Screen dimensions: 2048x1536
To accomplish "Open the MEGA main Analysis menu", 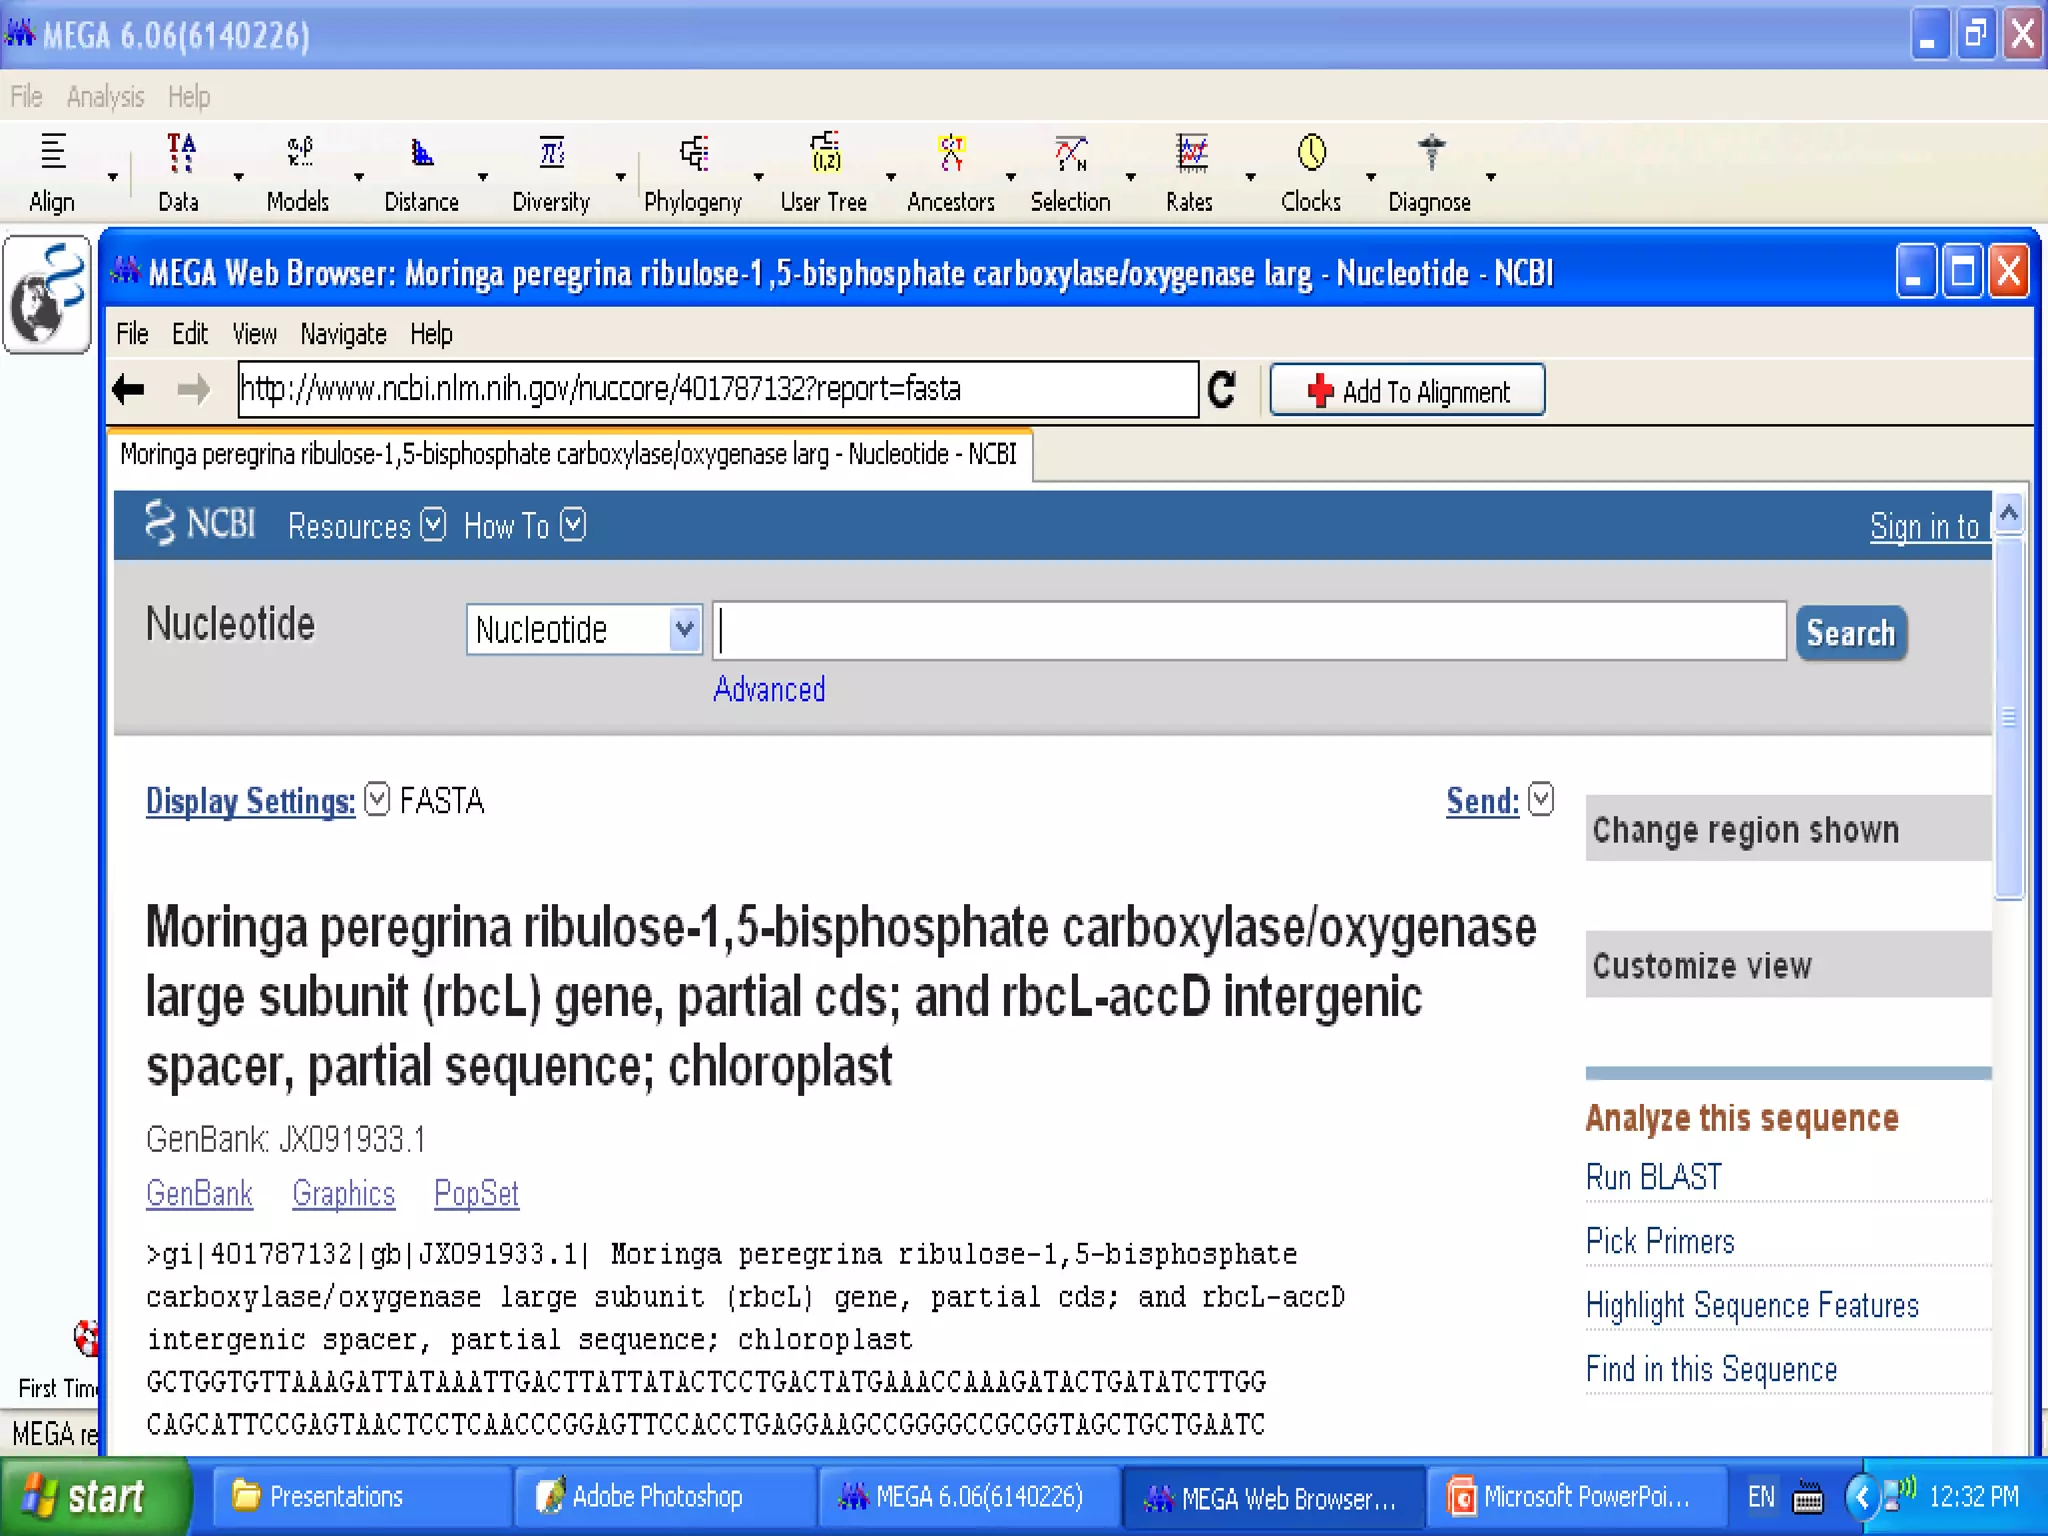I will [105, 96].
